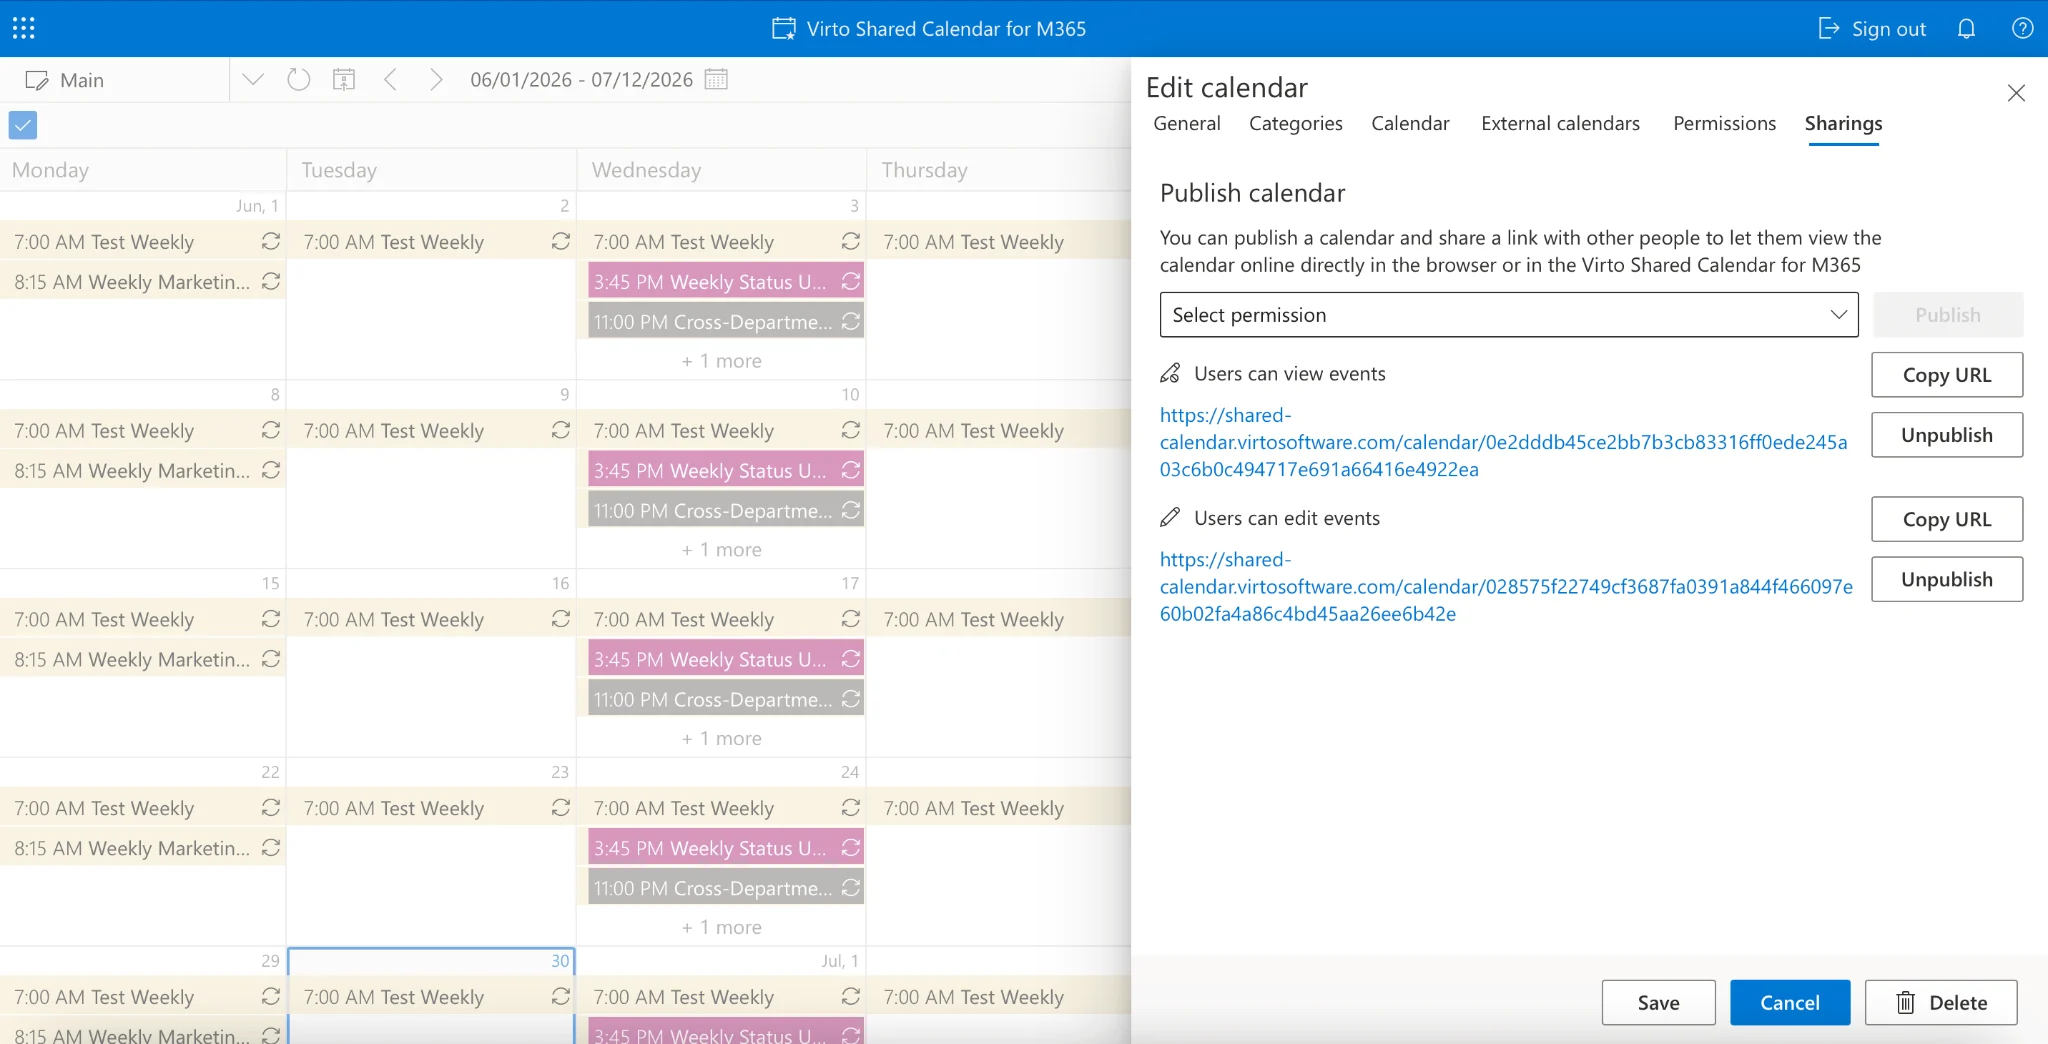Copy URL for view events link

coord(1947,375)
